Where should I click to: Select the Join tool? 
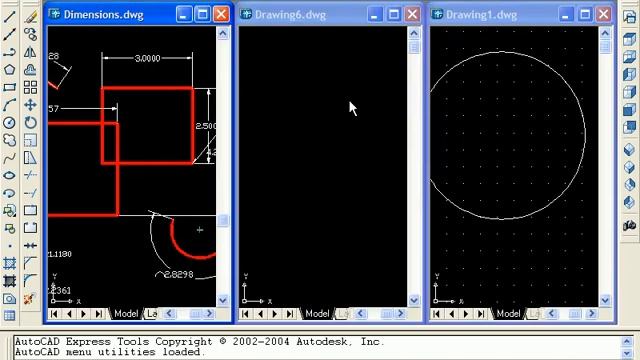(x=30, y=246)
